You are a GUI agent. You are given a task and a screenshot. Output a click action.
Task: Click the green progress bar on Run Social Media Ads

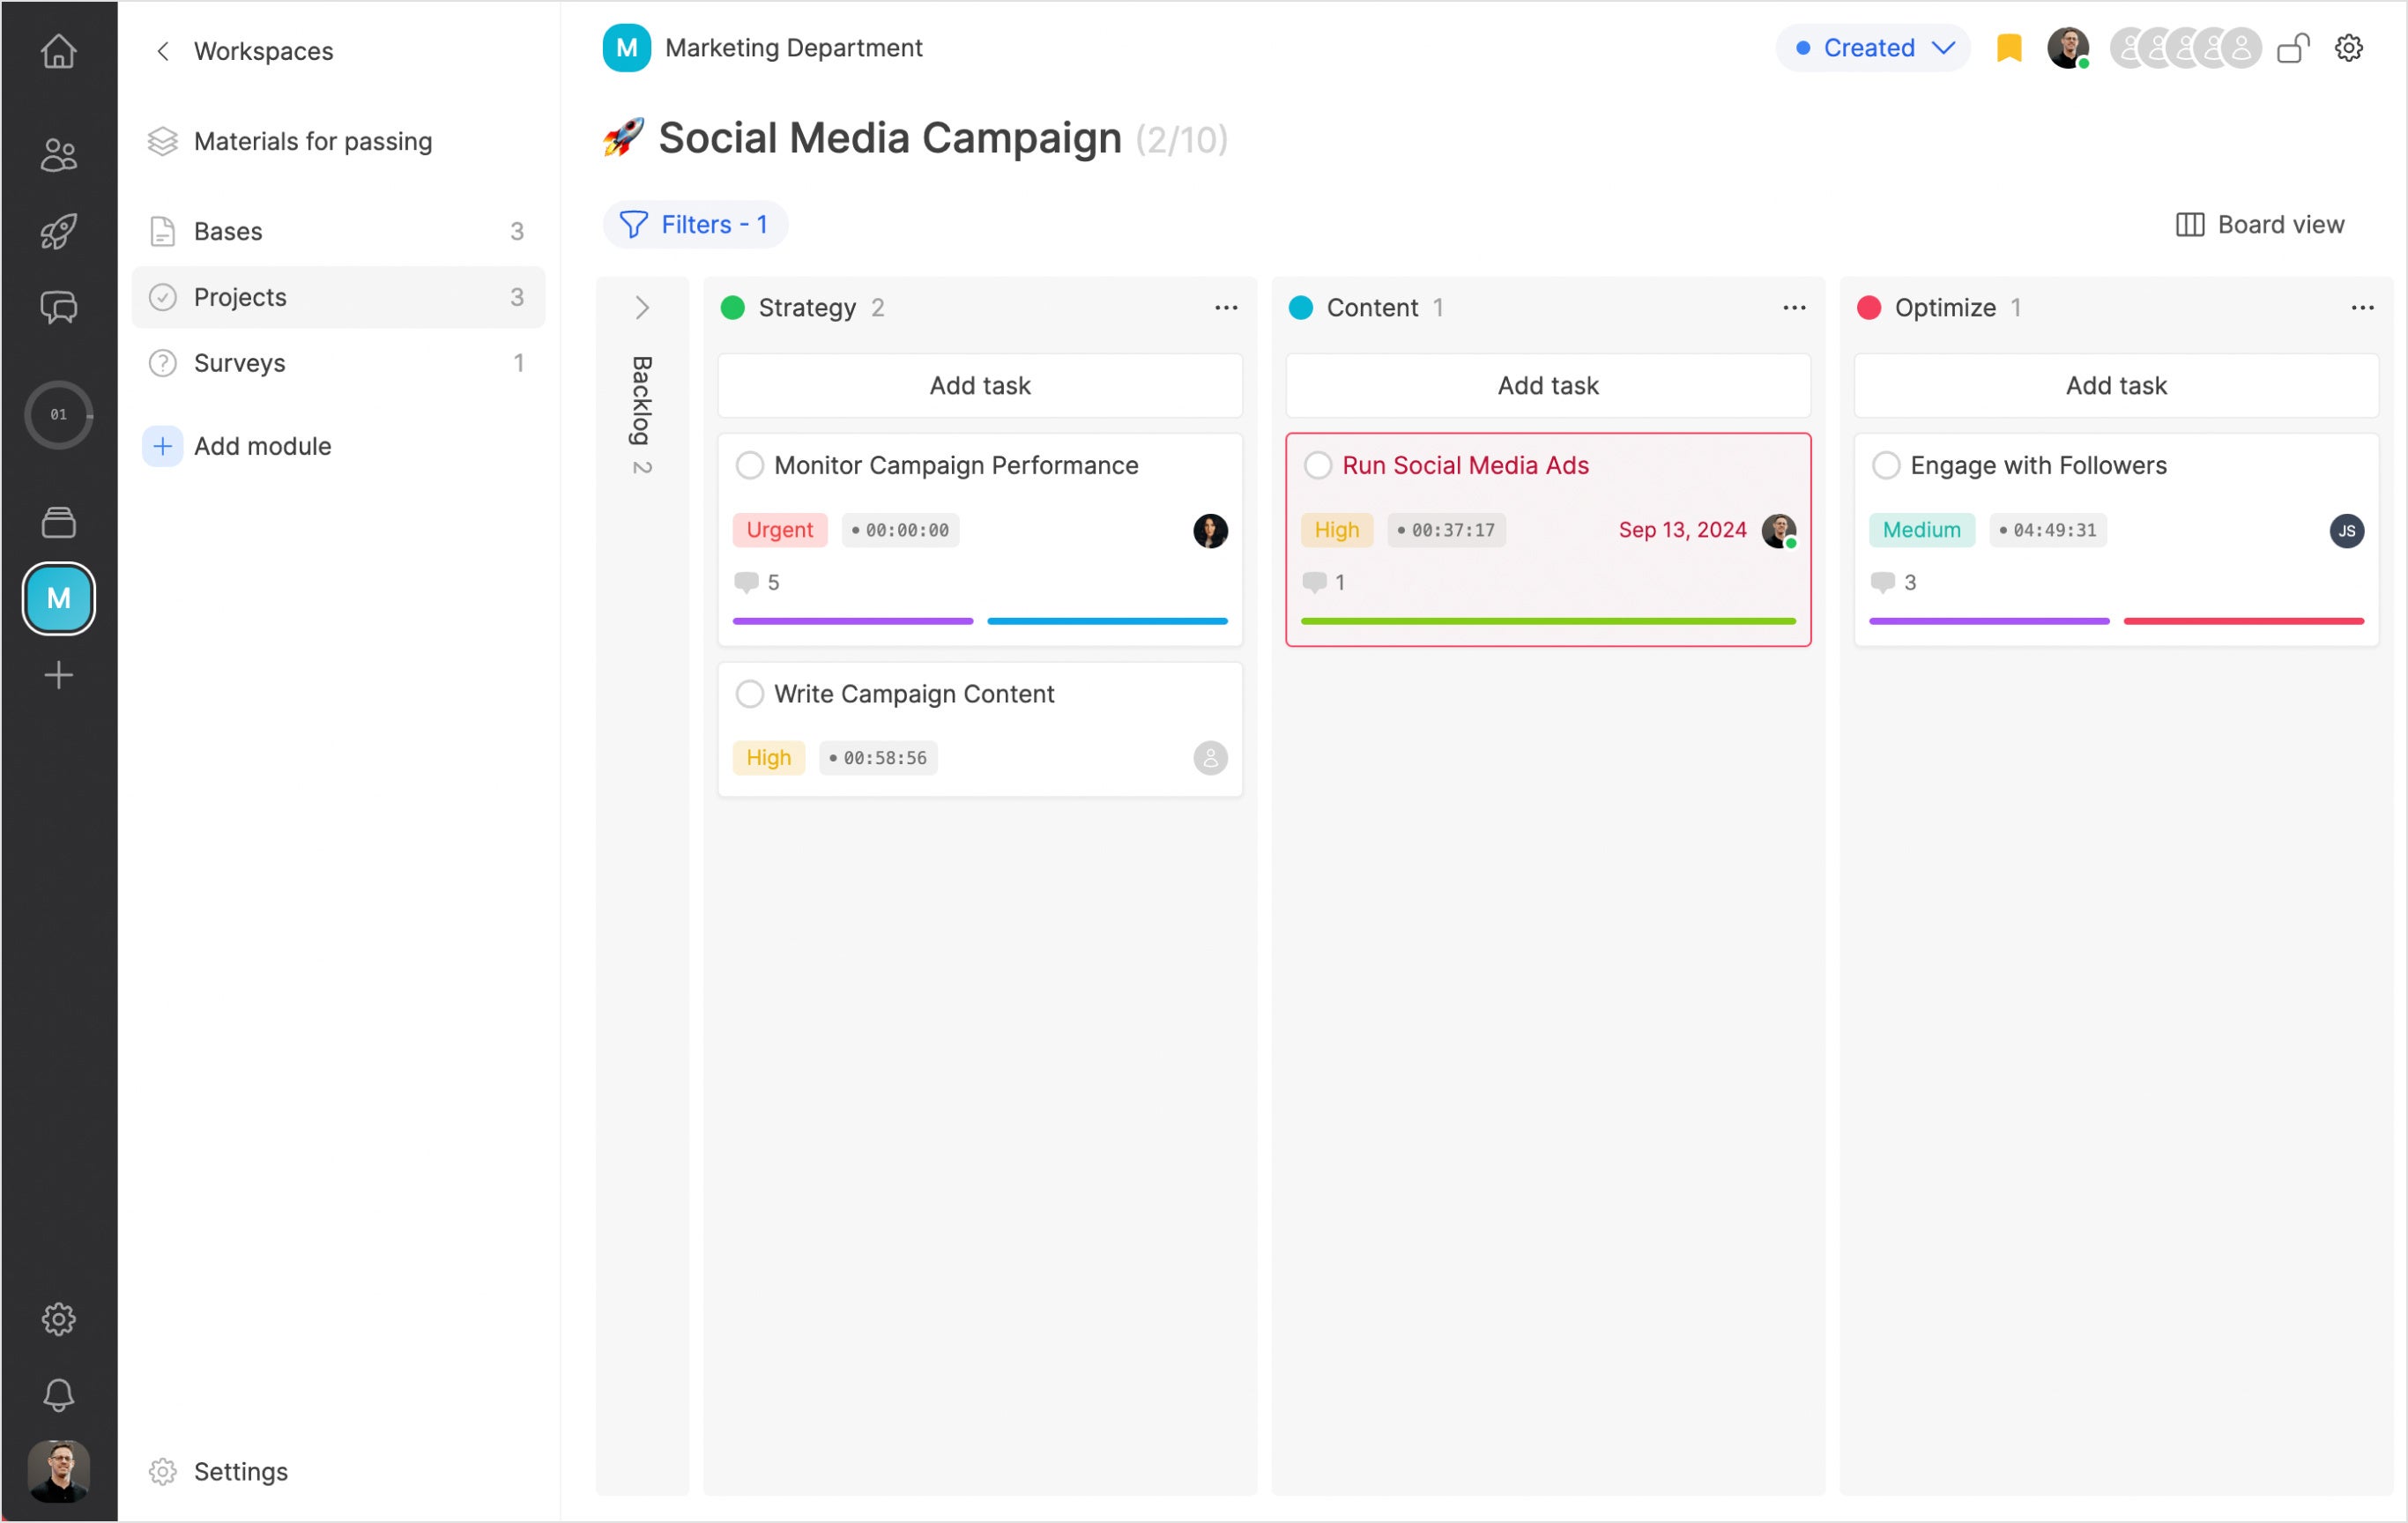(1547, 621)
